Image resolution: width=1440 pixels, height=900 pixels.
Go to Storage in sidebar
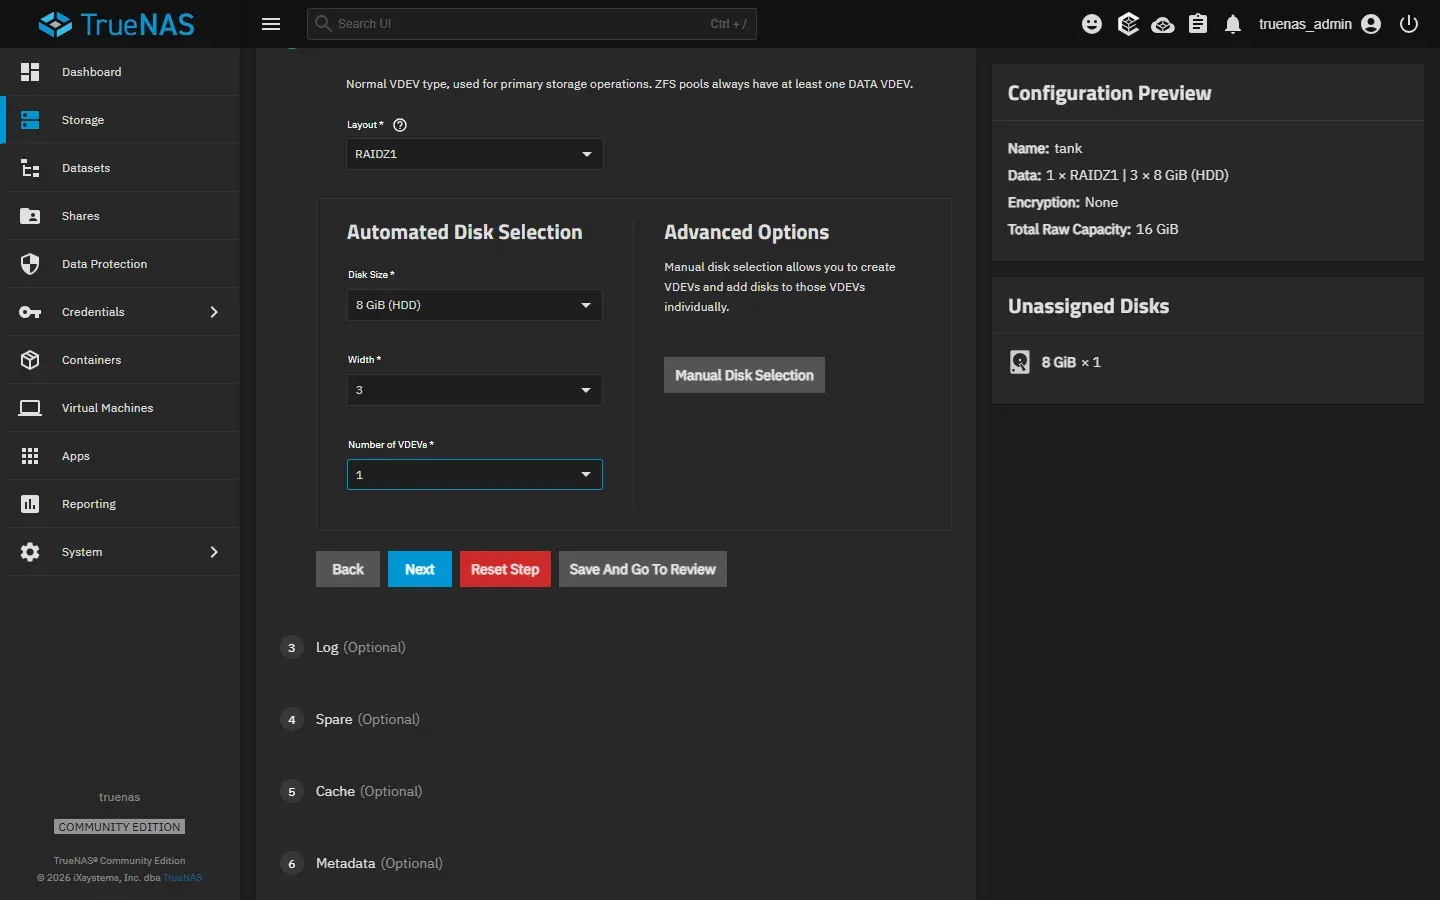(120, 120)
